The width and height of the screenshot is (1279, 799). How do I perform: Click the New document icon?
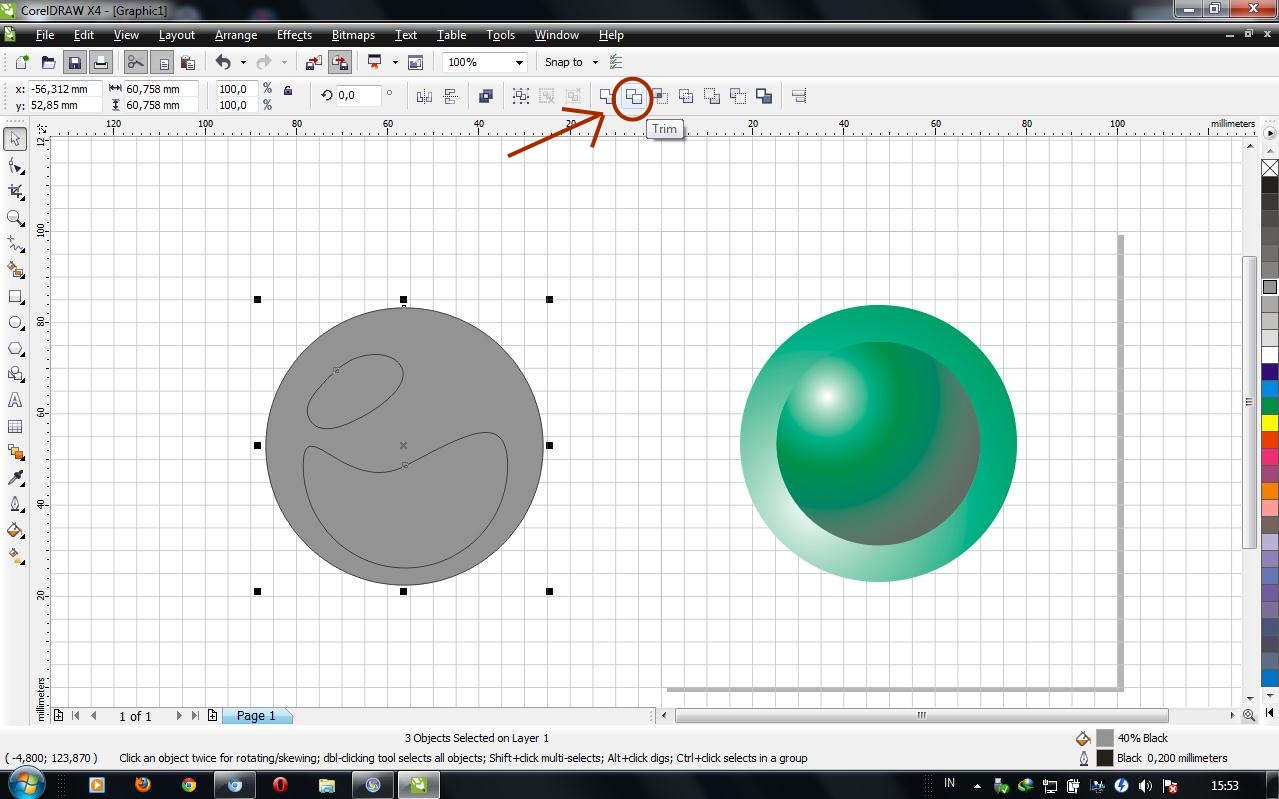22,62
